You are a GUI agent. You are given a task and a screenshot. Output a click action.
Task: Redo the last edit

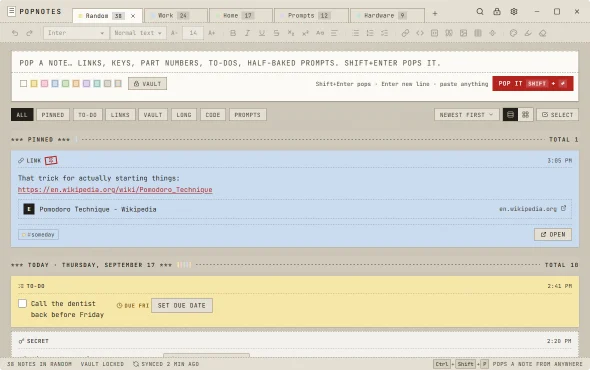click(x=29, y=33)
